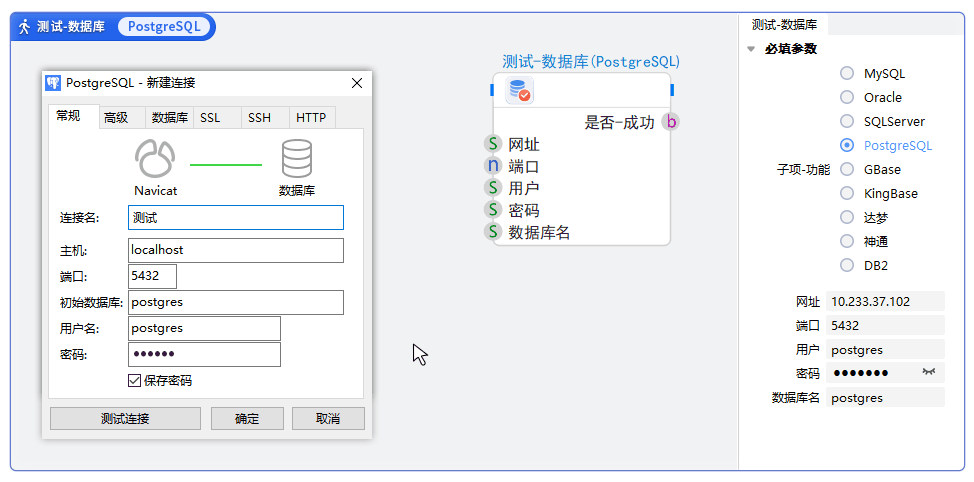Click the 用户 field in the right panel

(x=885, y=349)
